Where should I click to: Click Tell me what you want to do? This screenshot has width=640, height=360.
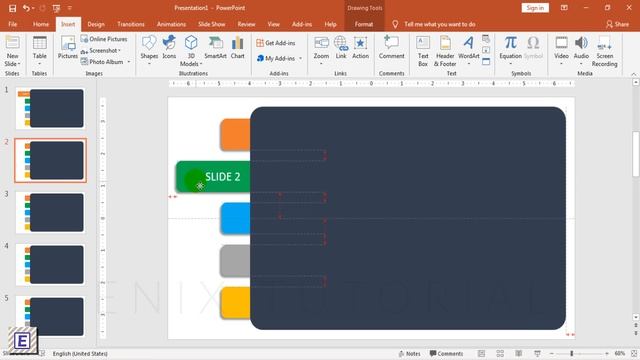tap(440, 24)
